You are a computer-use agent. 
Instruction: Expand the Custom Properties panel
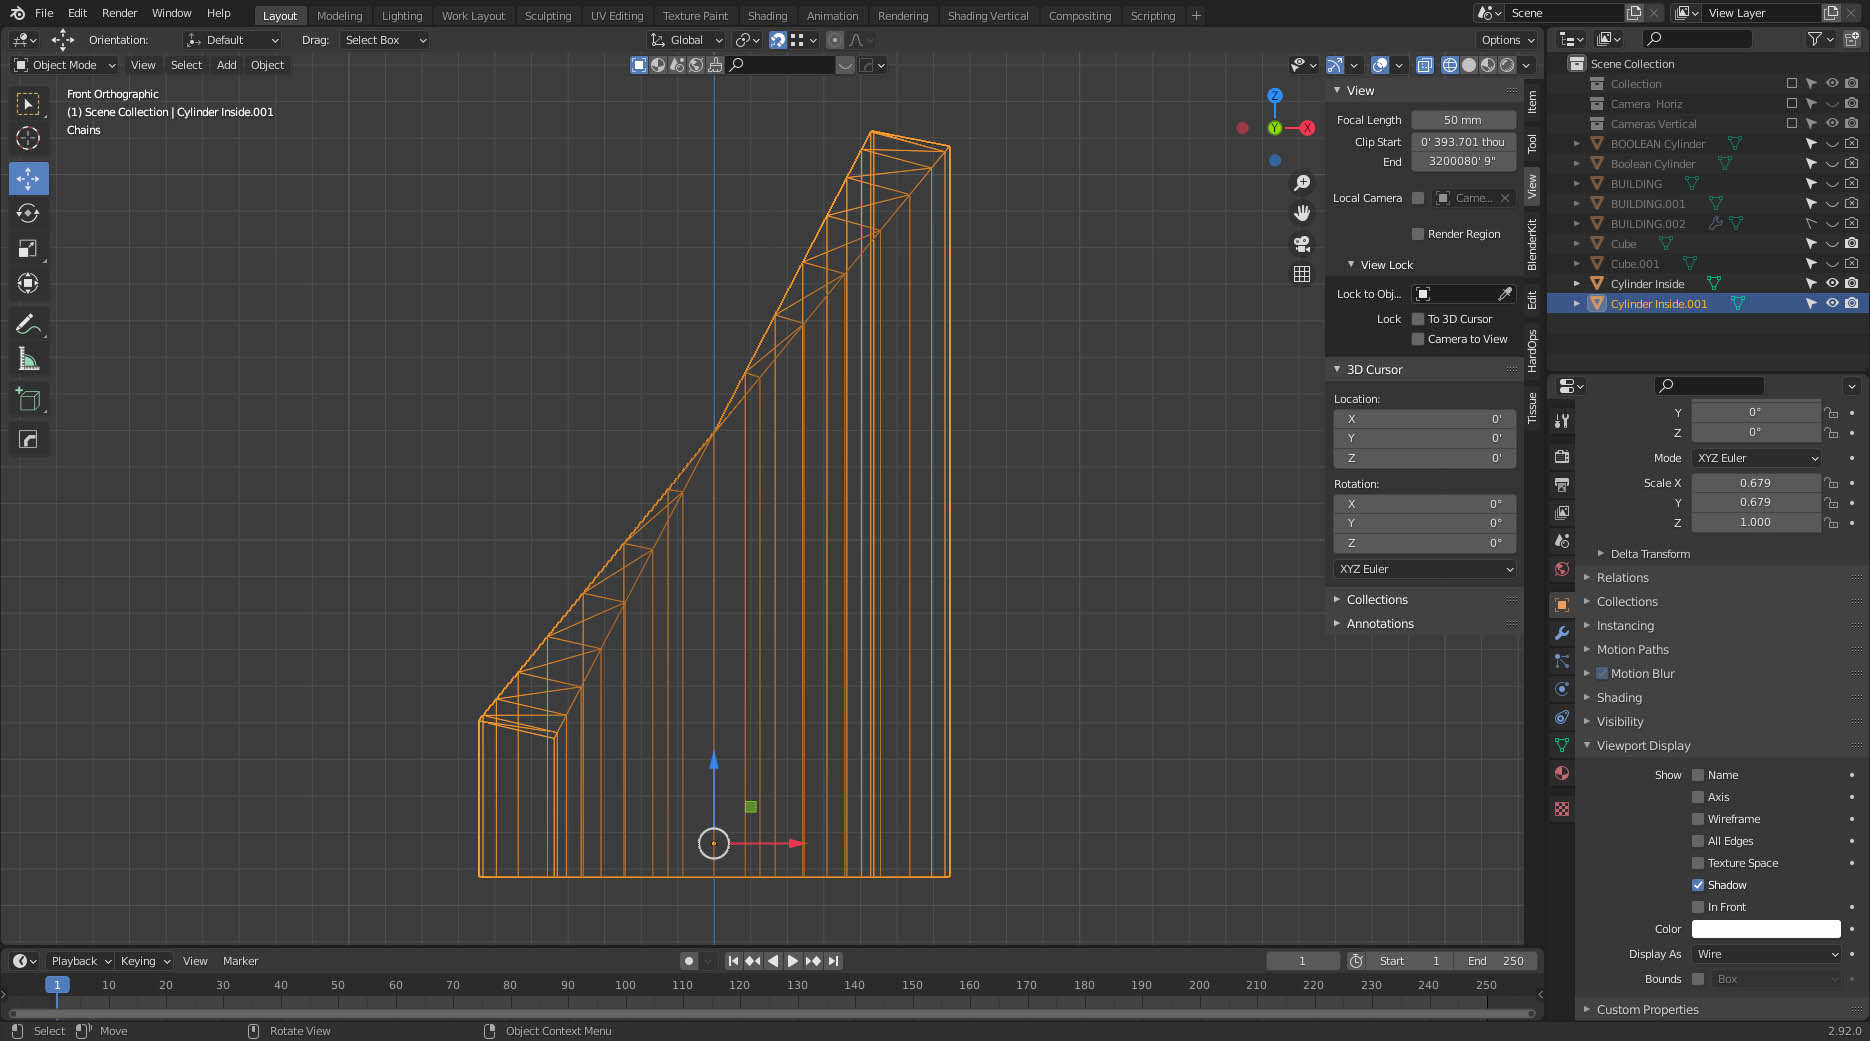1647,1009
